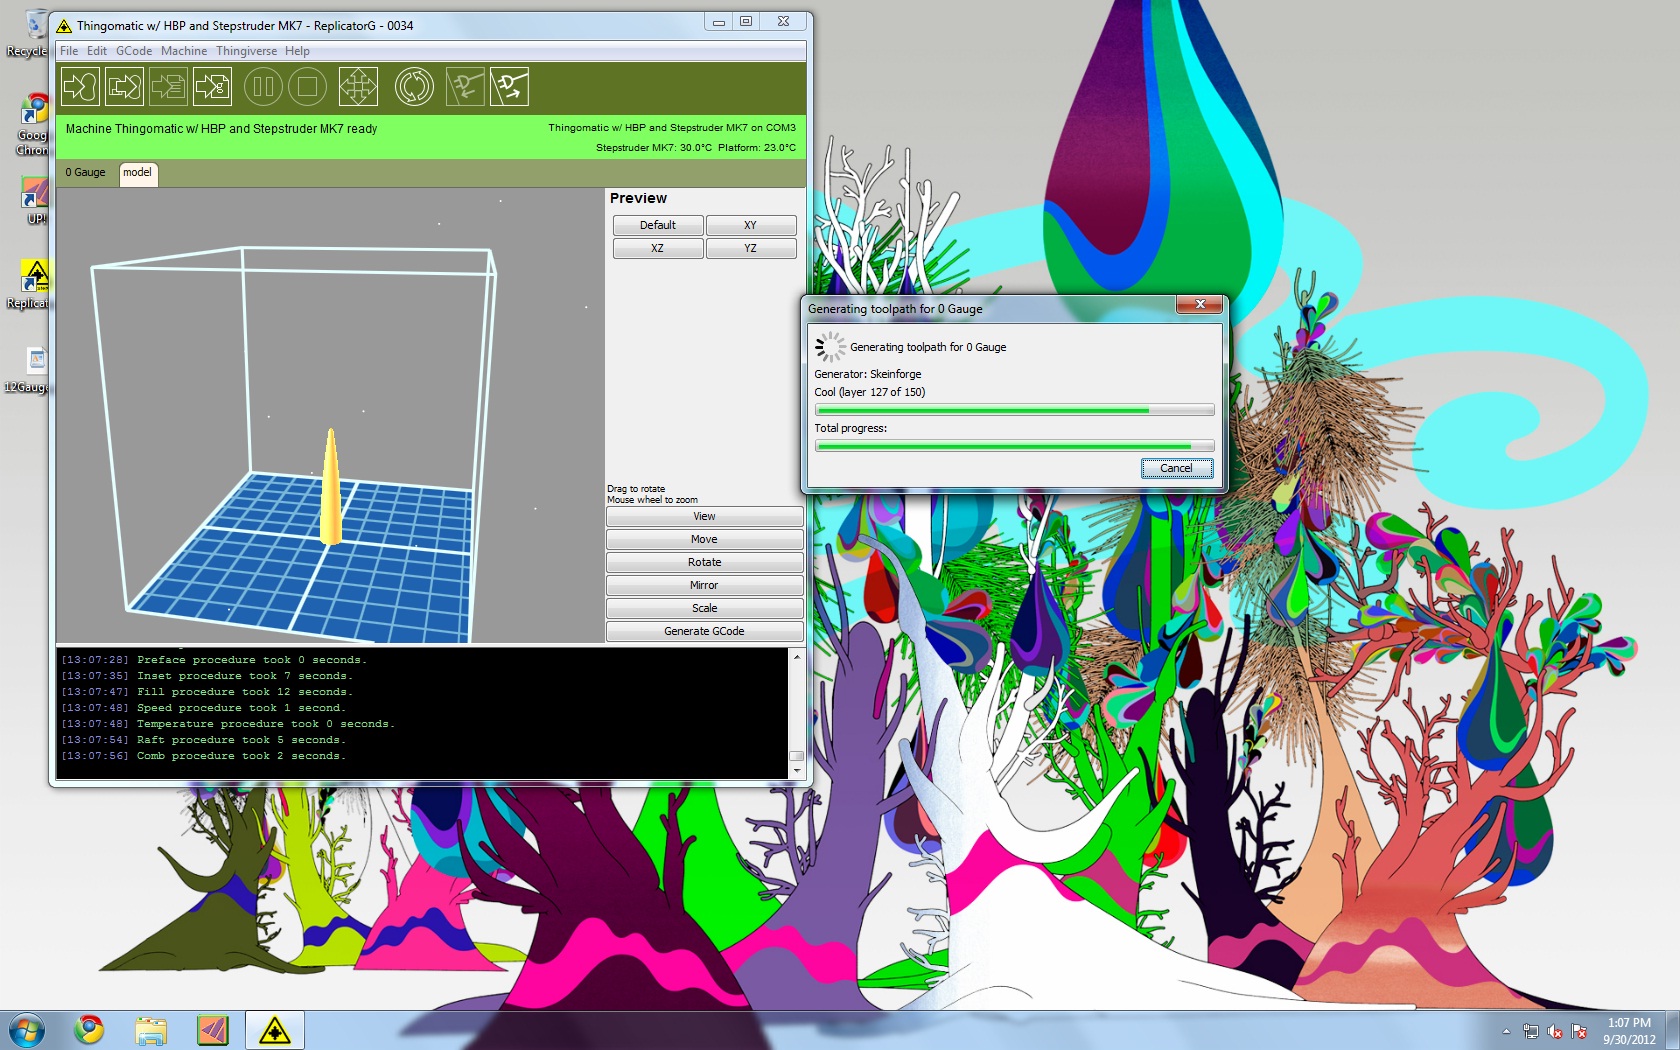The height and width of the screenshot is (1050, 1680).
Task: Cancel the toolpath generation
Action: tap(1177, 468)
